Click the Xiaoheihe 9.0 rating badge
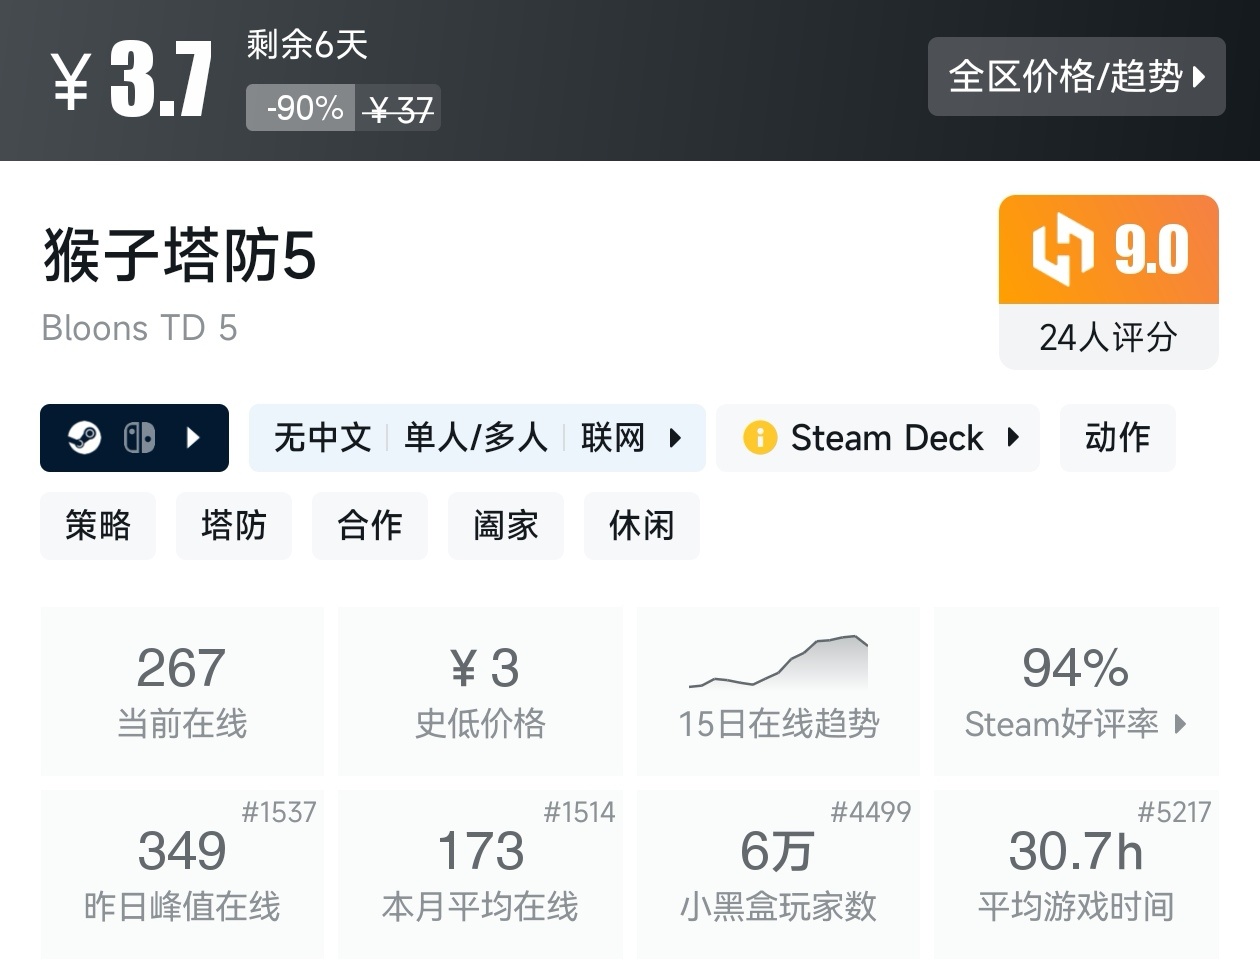1260x962 pixels. pos(1108,249)
